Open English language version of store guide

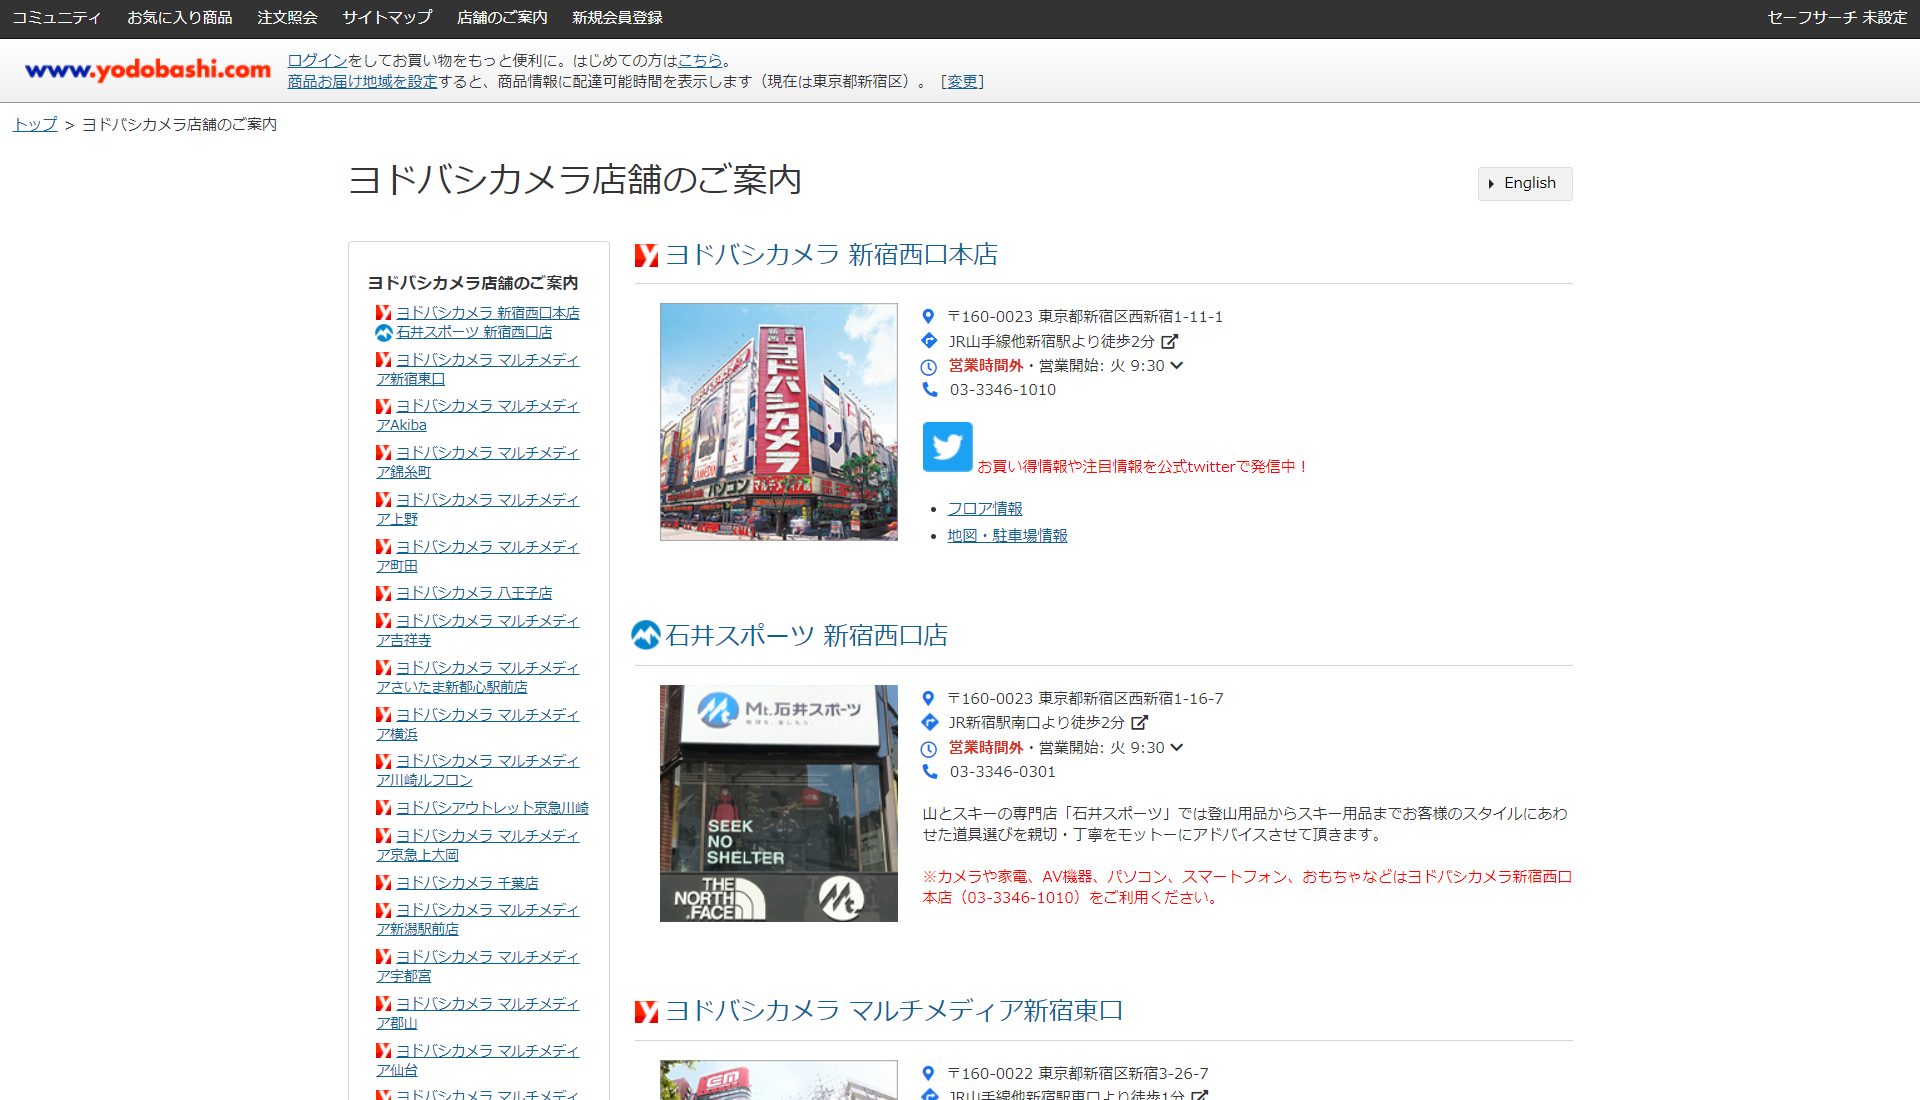(x=1523, y=182)
